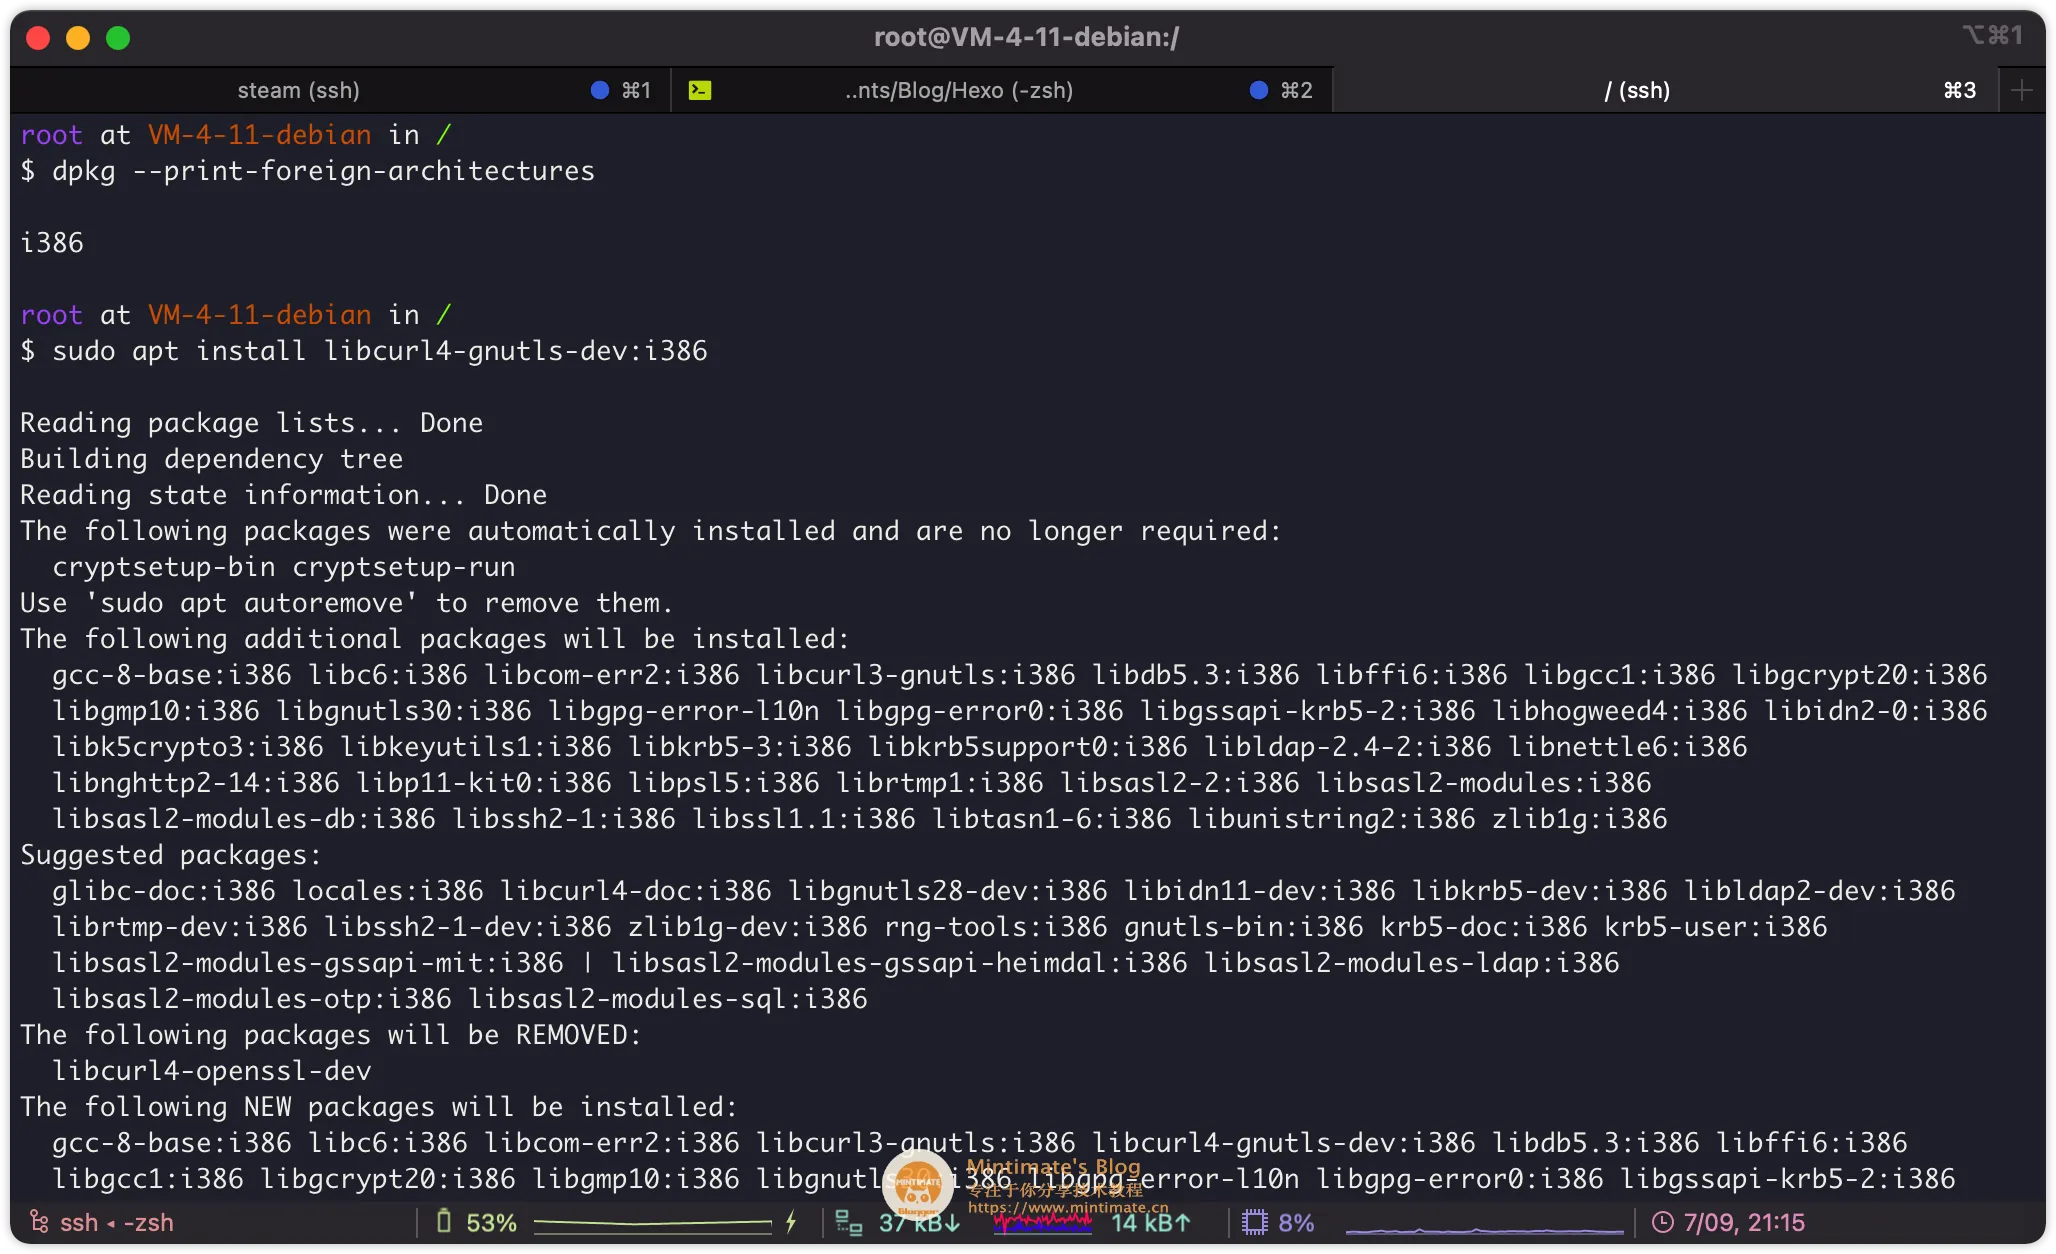The image size is (2056, 1254).
Task: Click the battery icon in status bar
Action: [444, 1221]
